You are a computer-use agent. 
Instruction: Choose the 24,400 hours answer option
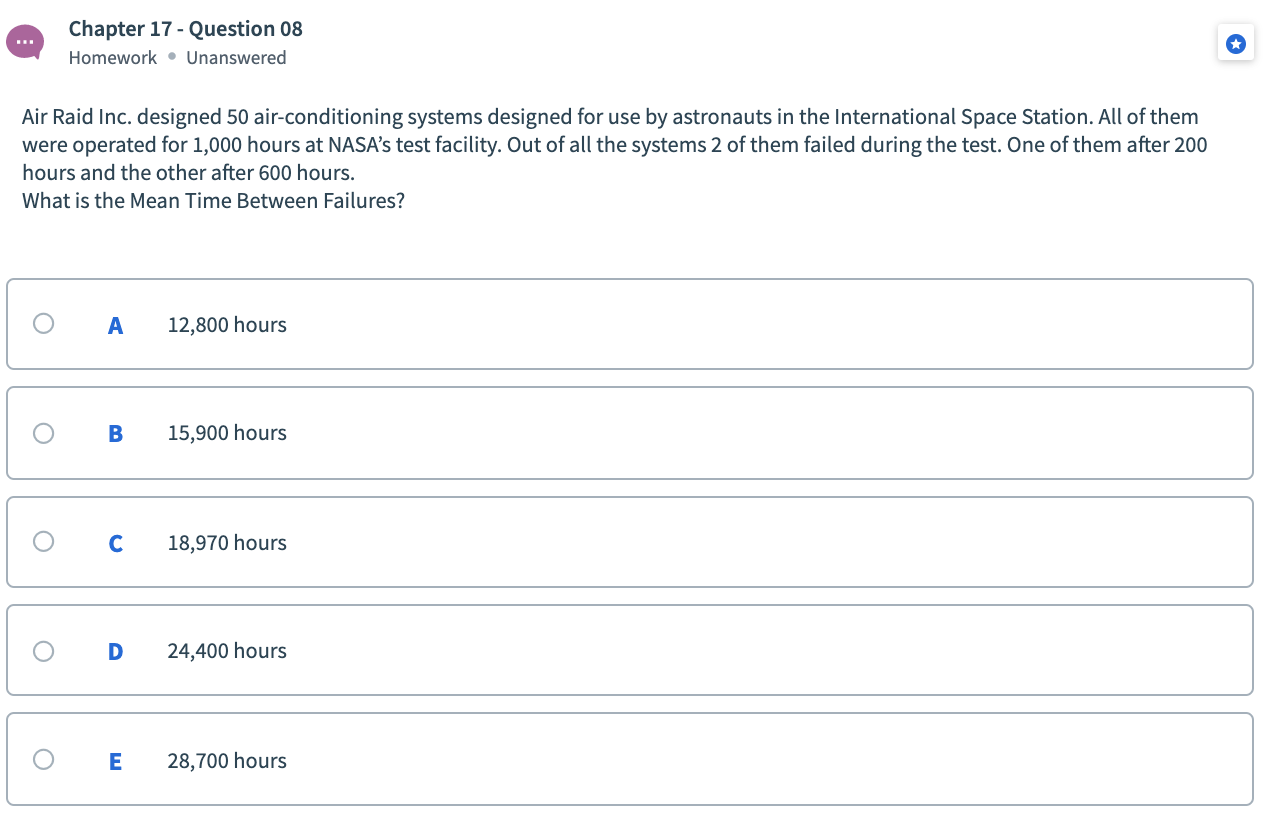tap(227, 650)
